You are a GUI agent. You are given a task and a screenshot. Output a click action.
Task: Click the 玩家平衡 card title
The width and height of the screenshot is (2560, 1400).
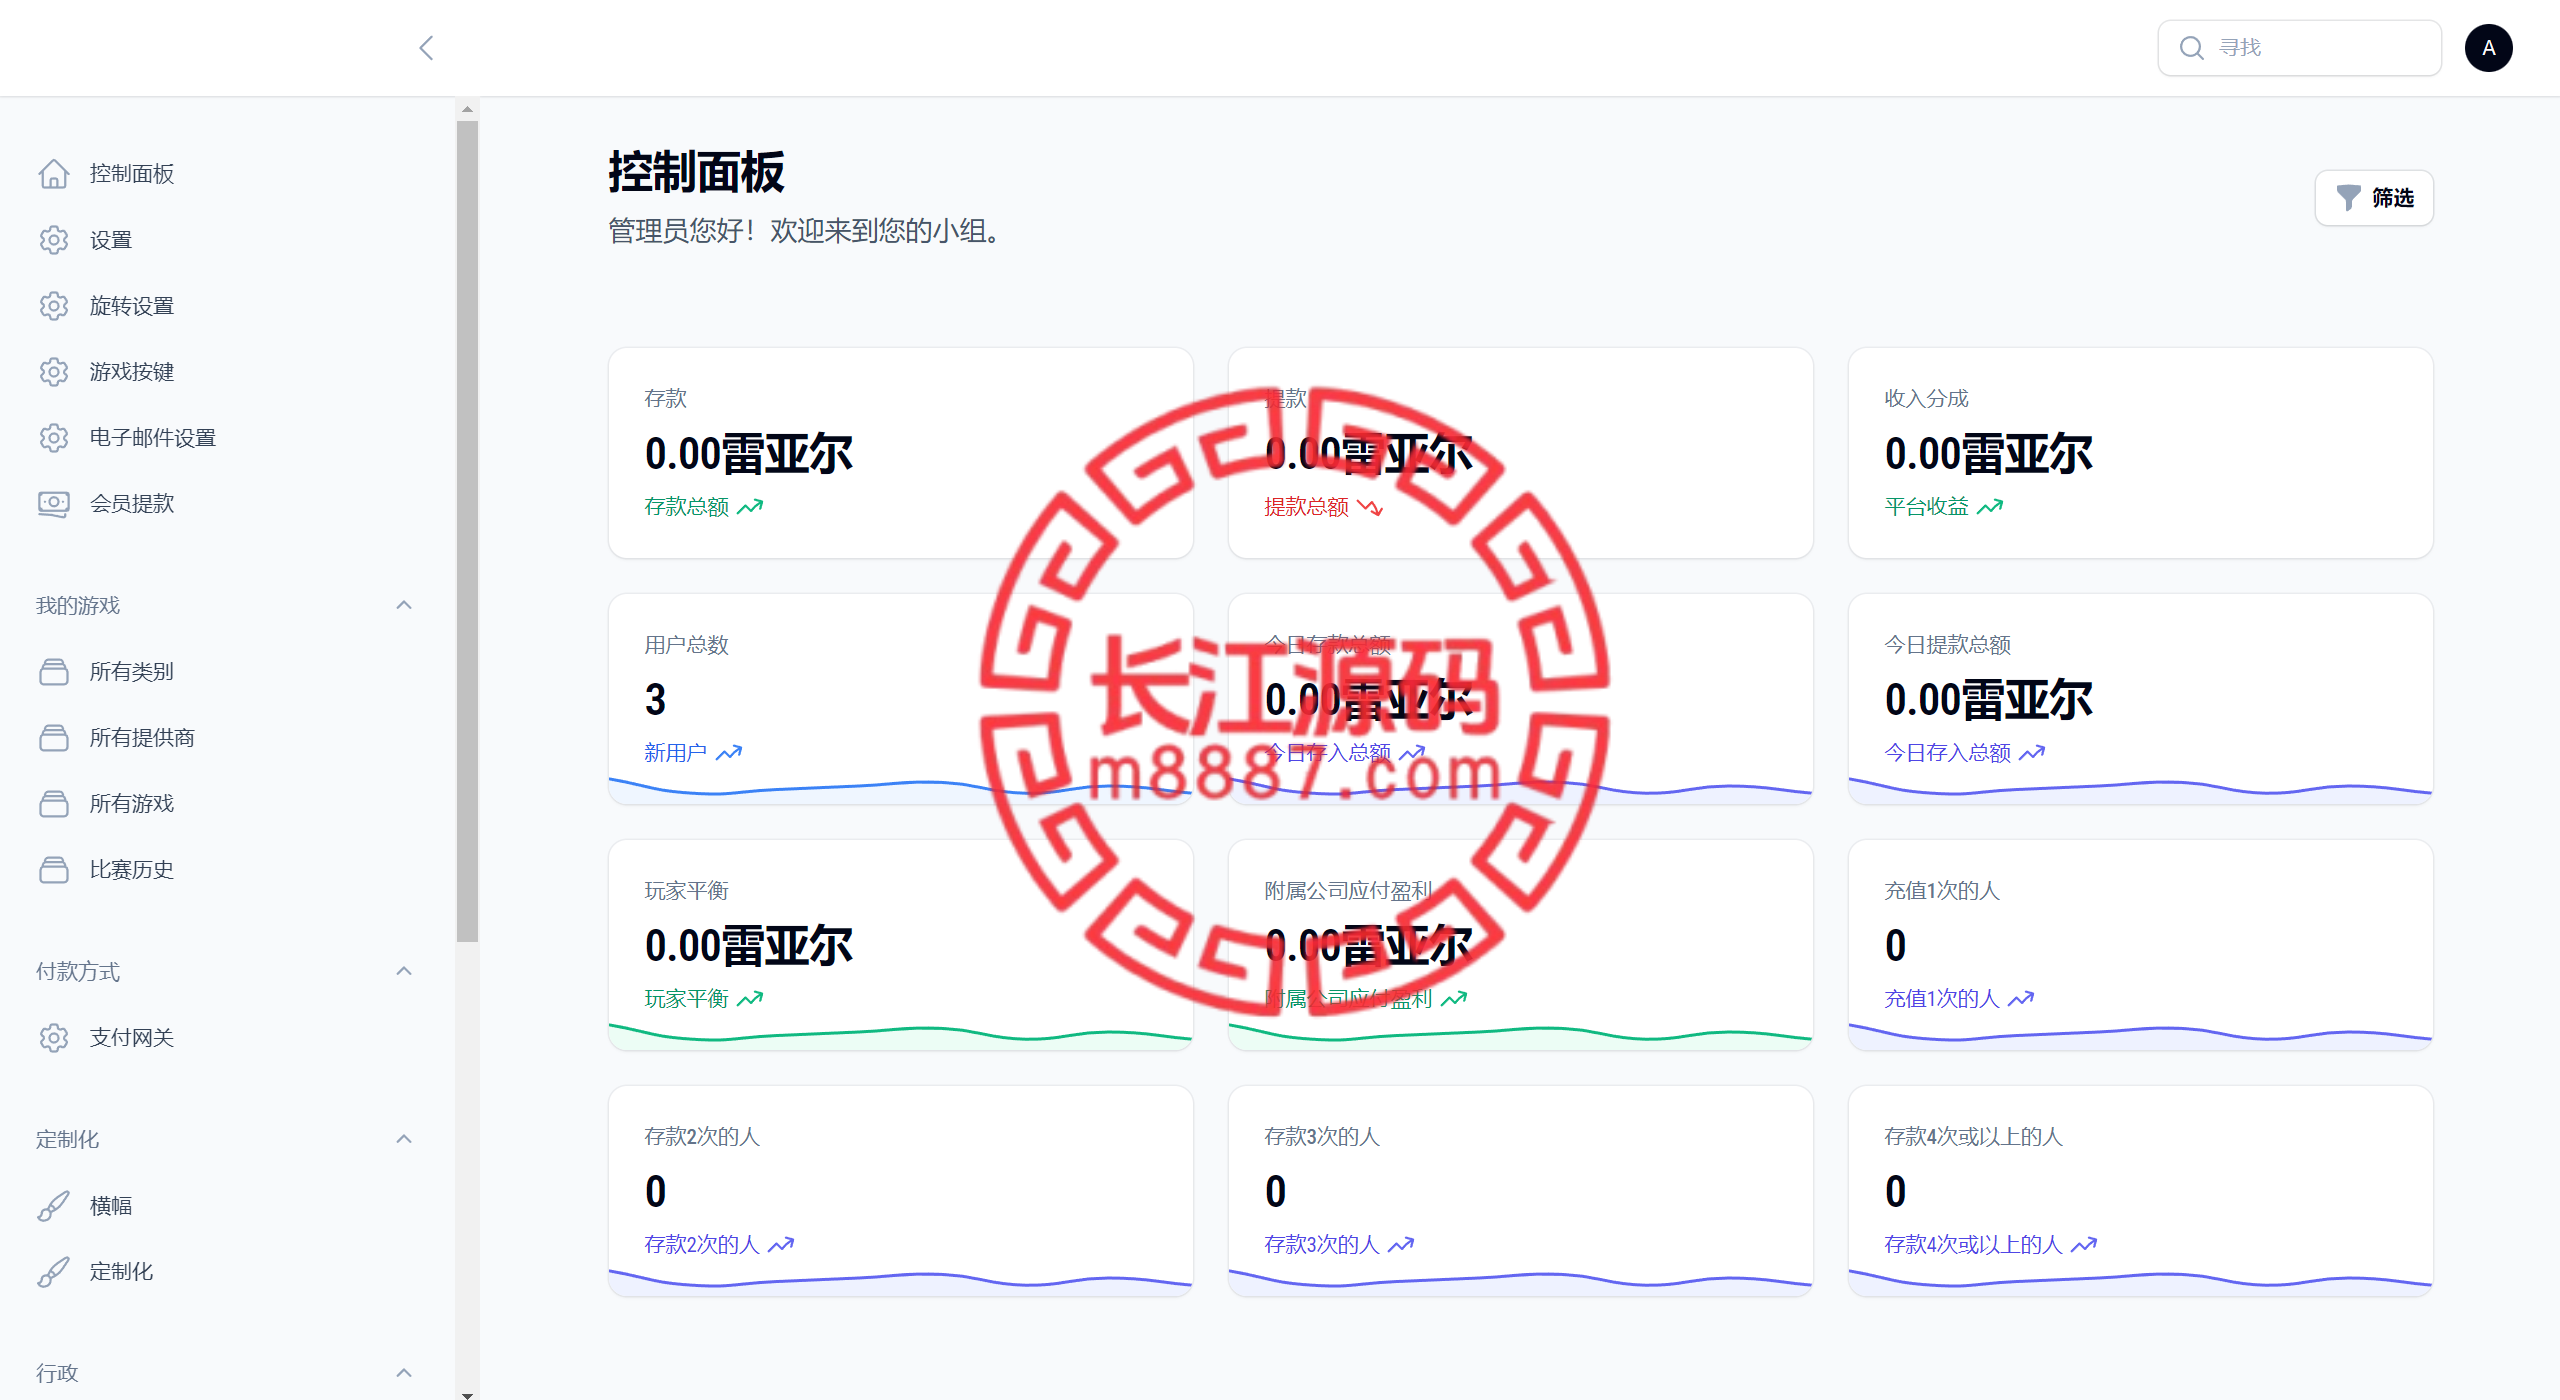(x=687, y=891)
